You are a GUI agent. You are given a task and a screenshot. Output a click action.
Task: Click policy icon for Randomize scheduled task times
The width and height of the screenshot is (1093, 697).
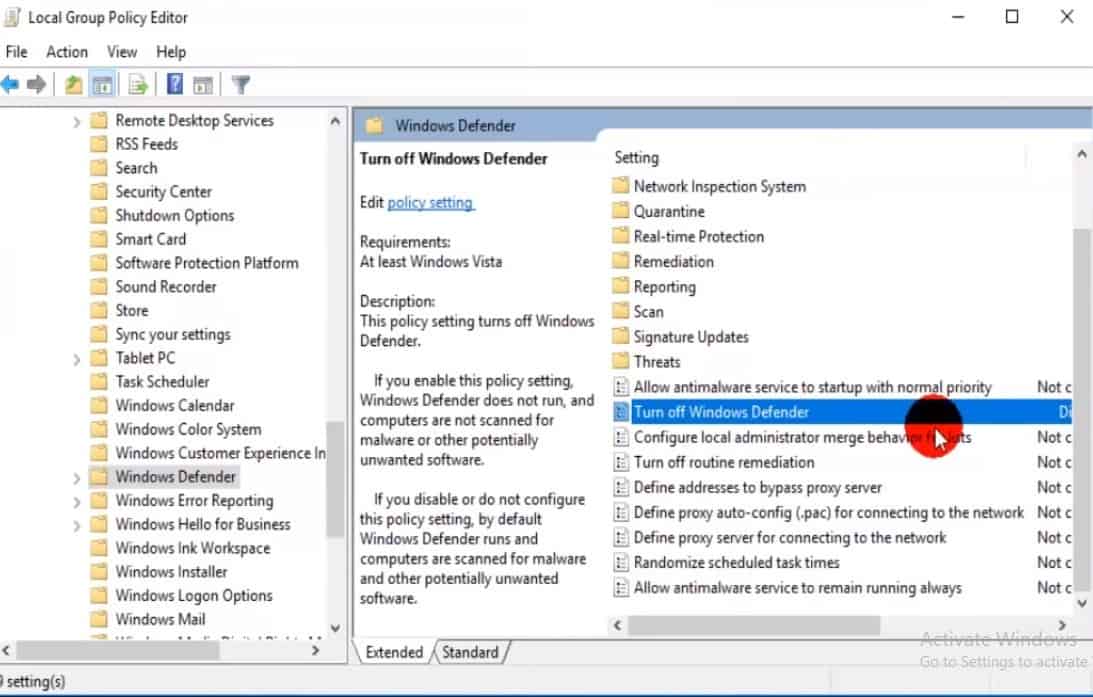click(x=620, y=562)
